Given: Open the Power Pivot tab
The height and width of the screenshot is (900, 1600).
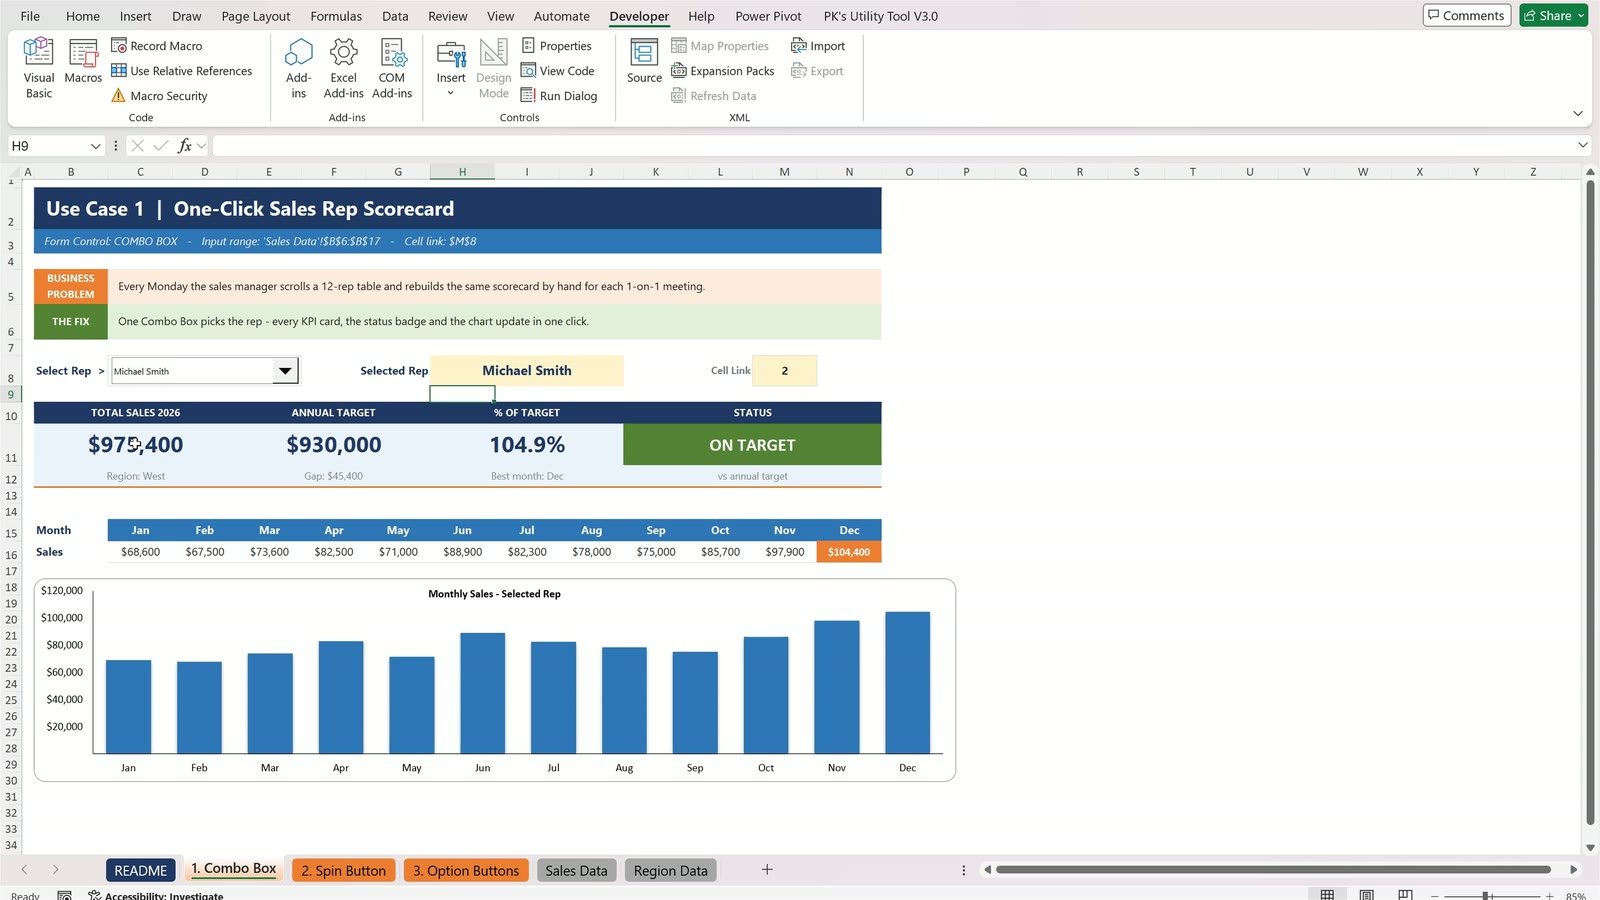Looking at the screenshot, I should pos(768,16).
